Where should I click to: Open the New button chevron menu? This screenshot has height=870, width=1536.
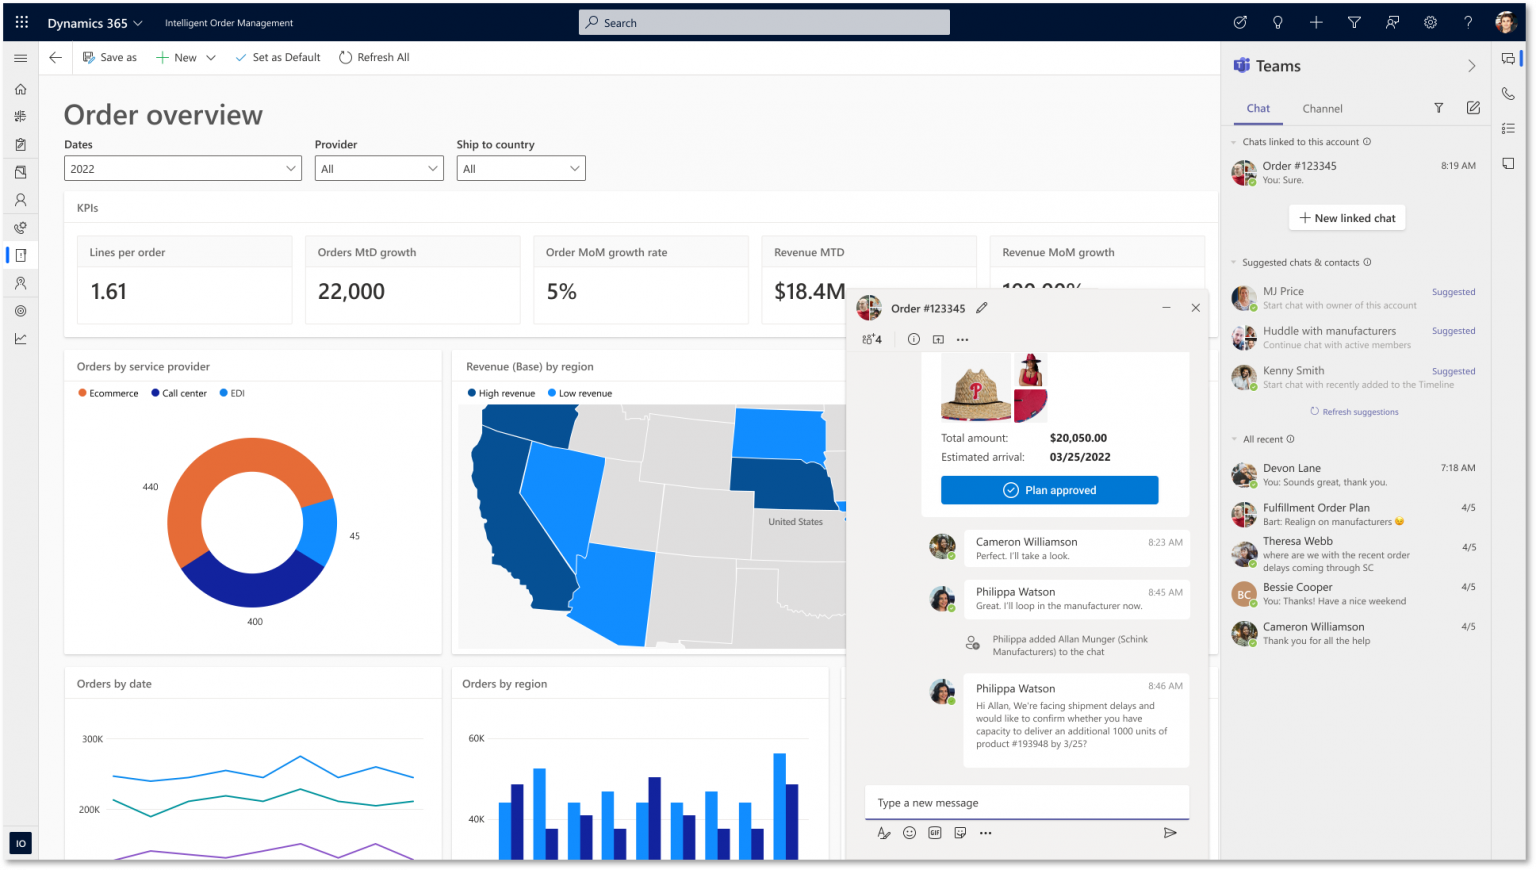tap(211, 57)
